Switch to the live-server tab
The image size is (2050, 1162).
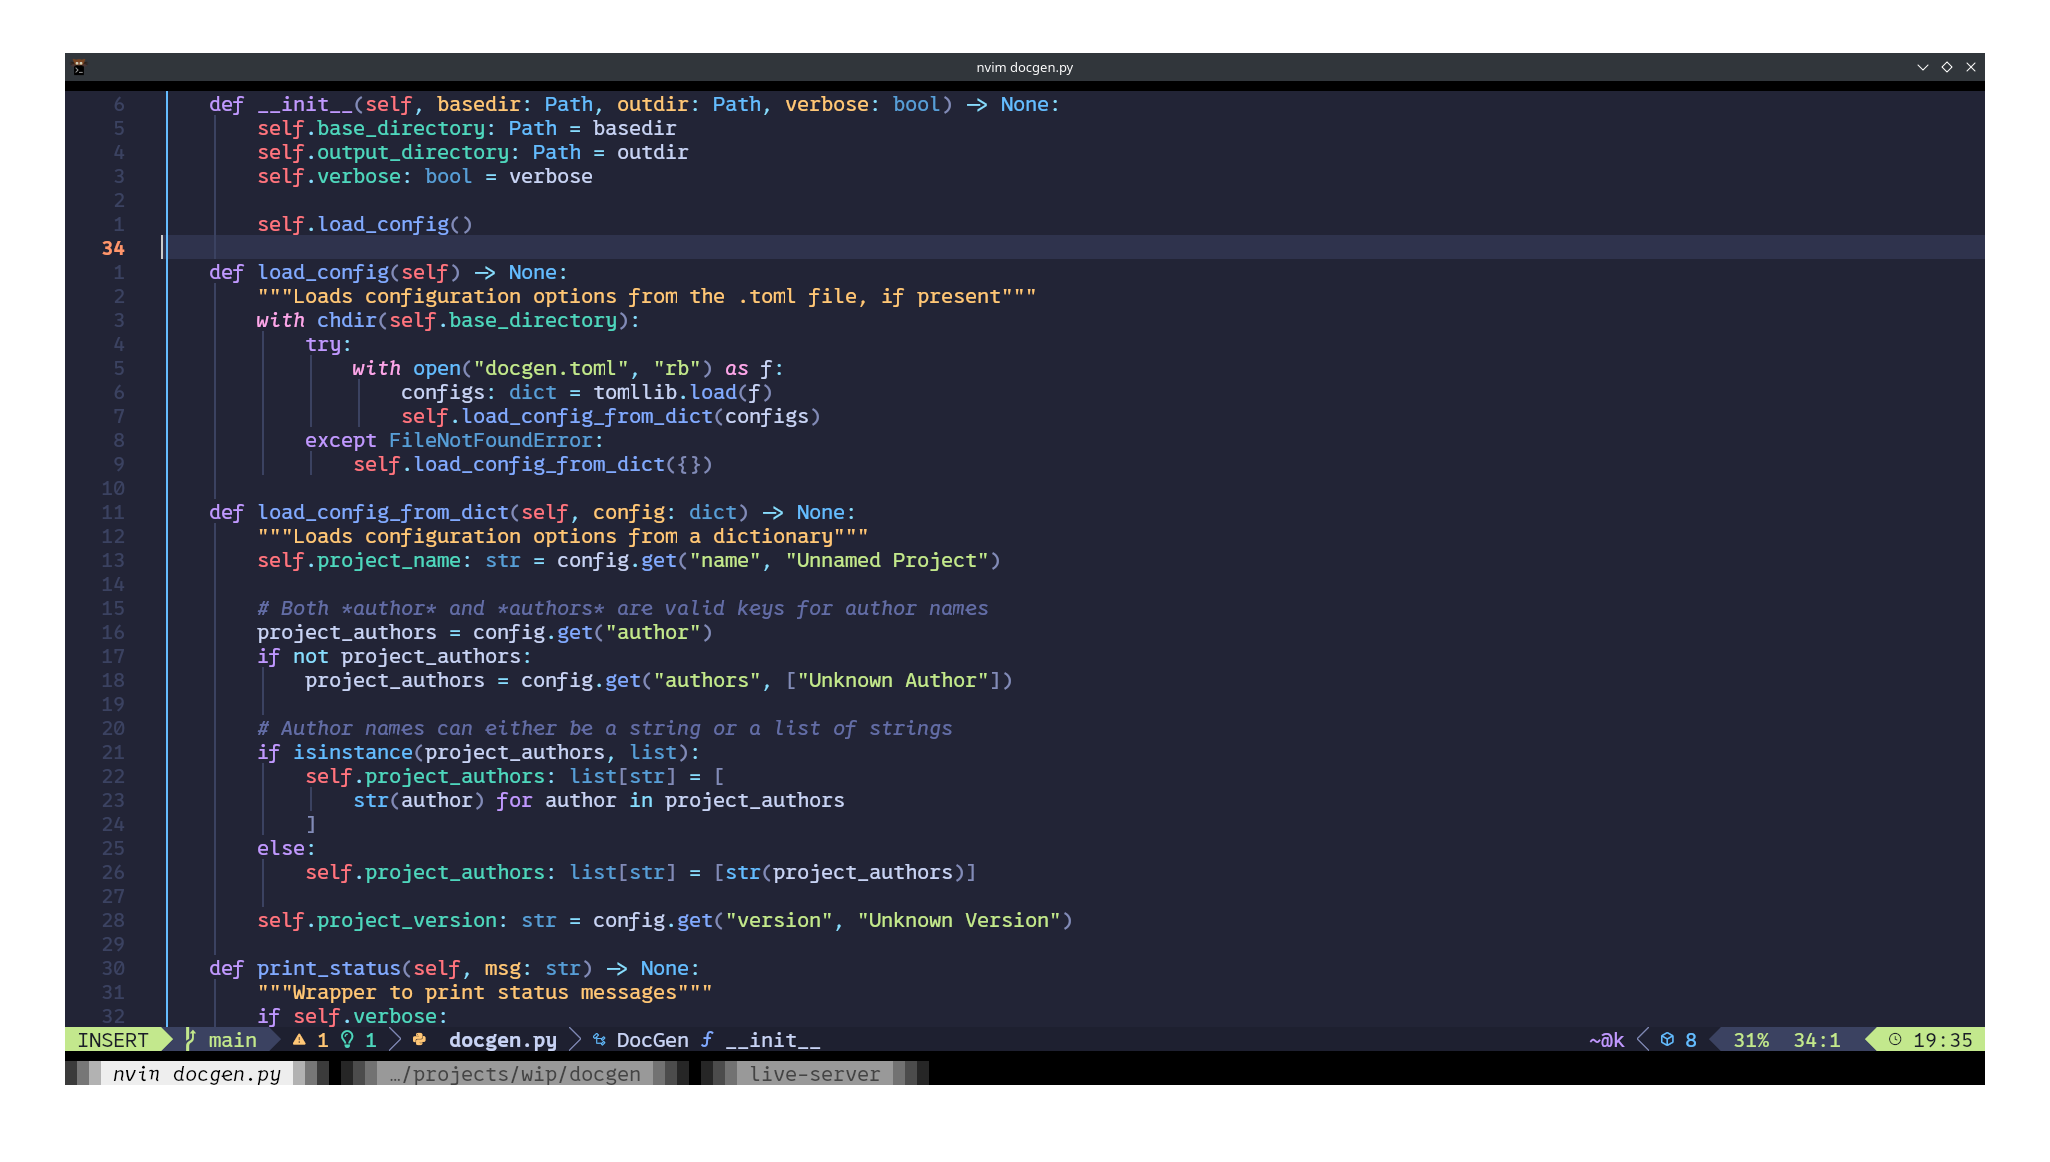pyautogui.click(x=814, y=1074)
